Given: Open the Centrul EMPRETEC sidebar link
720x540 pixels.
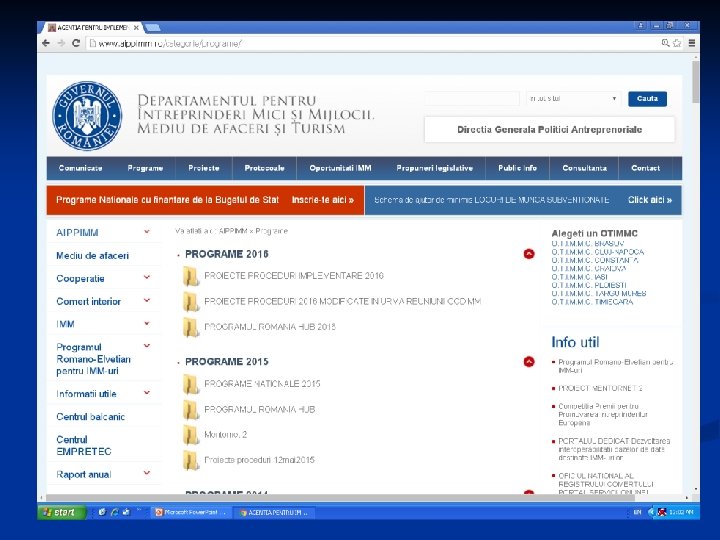Looking at the screenshot, I should (x=84, y=445).
